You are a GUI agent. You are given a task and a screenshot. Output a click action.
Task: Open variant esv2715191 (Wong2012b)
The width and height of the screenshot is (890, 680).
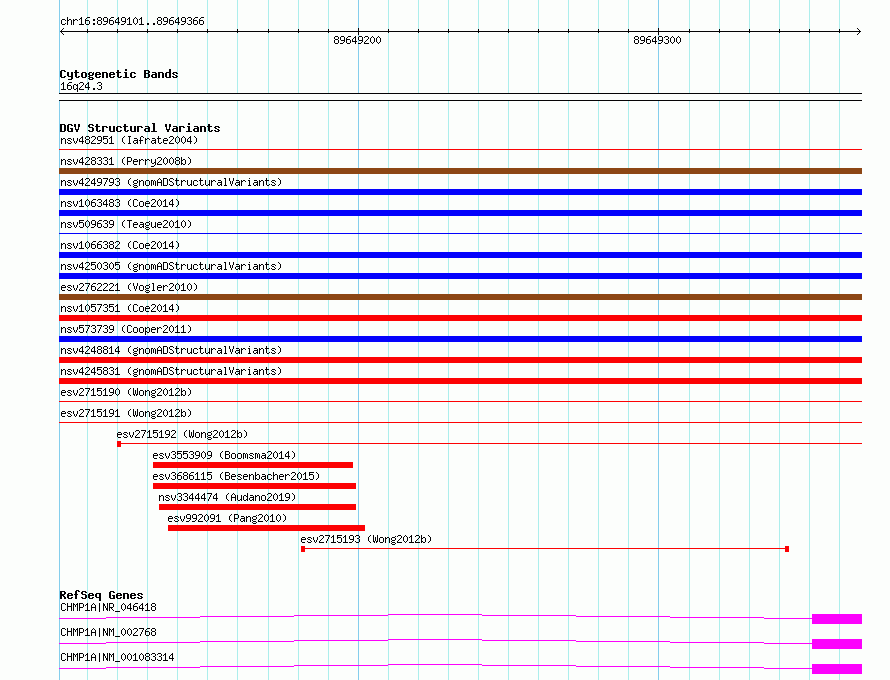coord(126,413)
